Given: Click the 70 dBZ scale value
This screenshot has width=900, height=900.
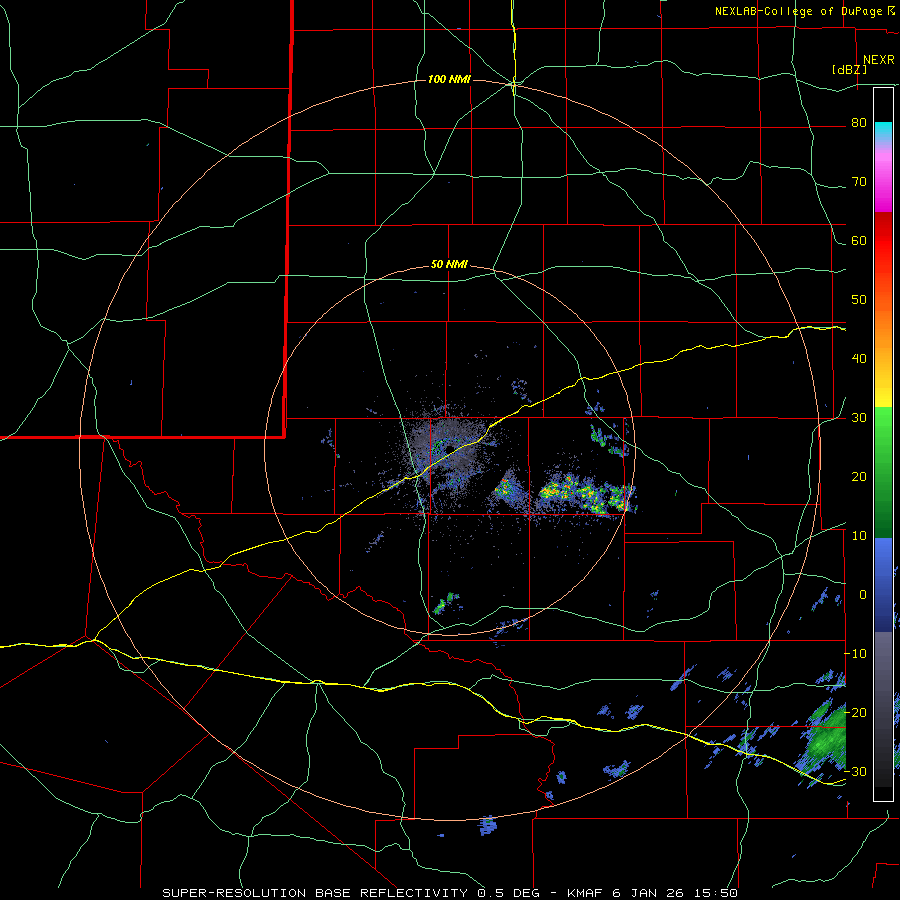Looking at the screenshot, I should tap(859, 182).
